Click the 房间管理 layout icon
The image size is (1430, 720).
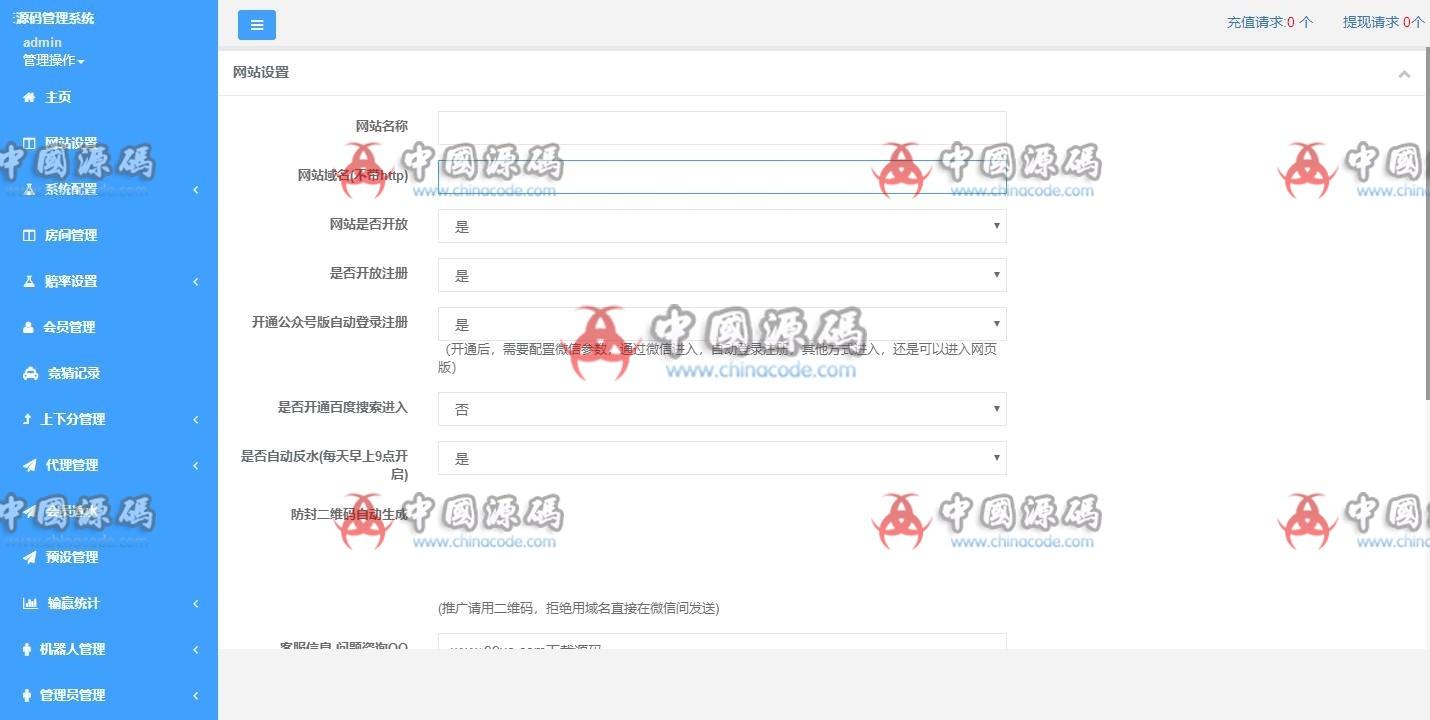pyautogui.click(x=29, y=235)
